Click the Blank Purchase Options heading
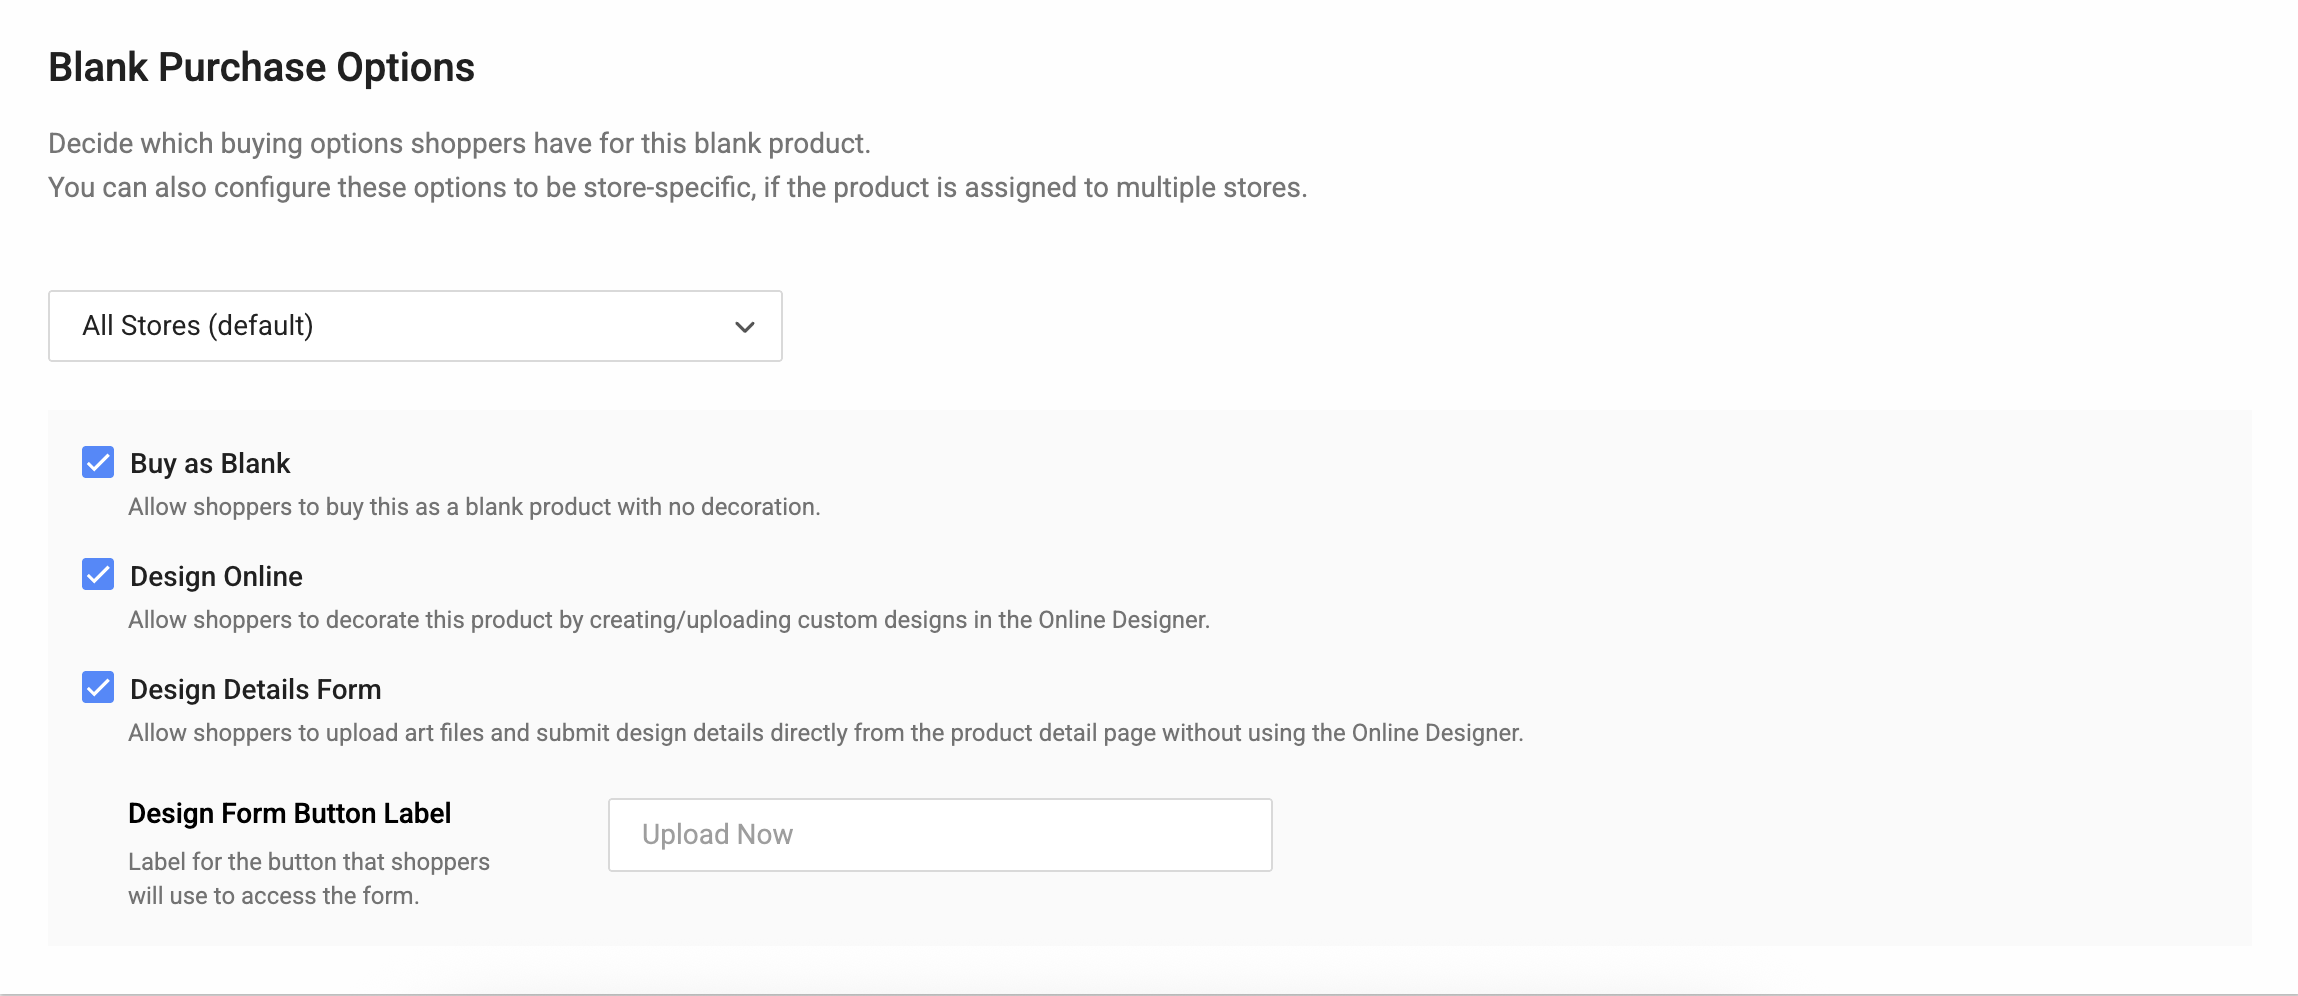 (262, 66)
